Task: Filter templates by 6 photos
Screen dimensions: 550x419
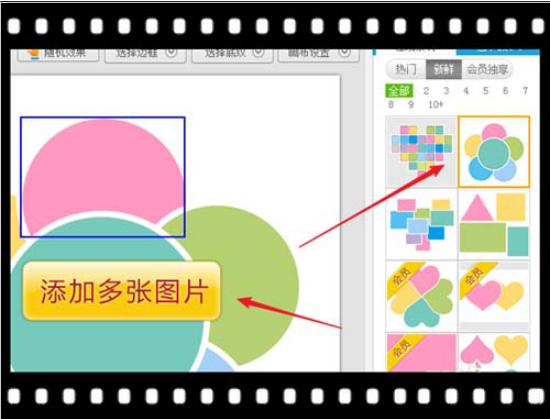Action: pyautogui.click(x=505, y=91)
